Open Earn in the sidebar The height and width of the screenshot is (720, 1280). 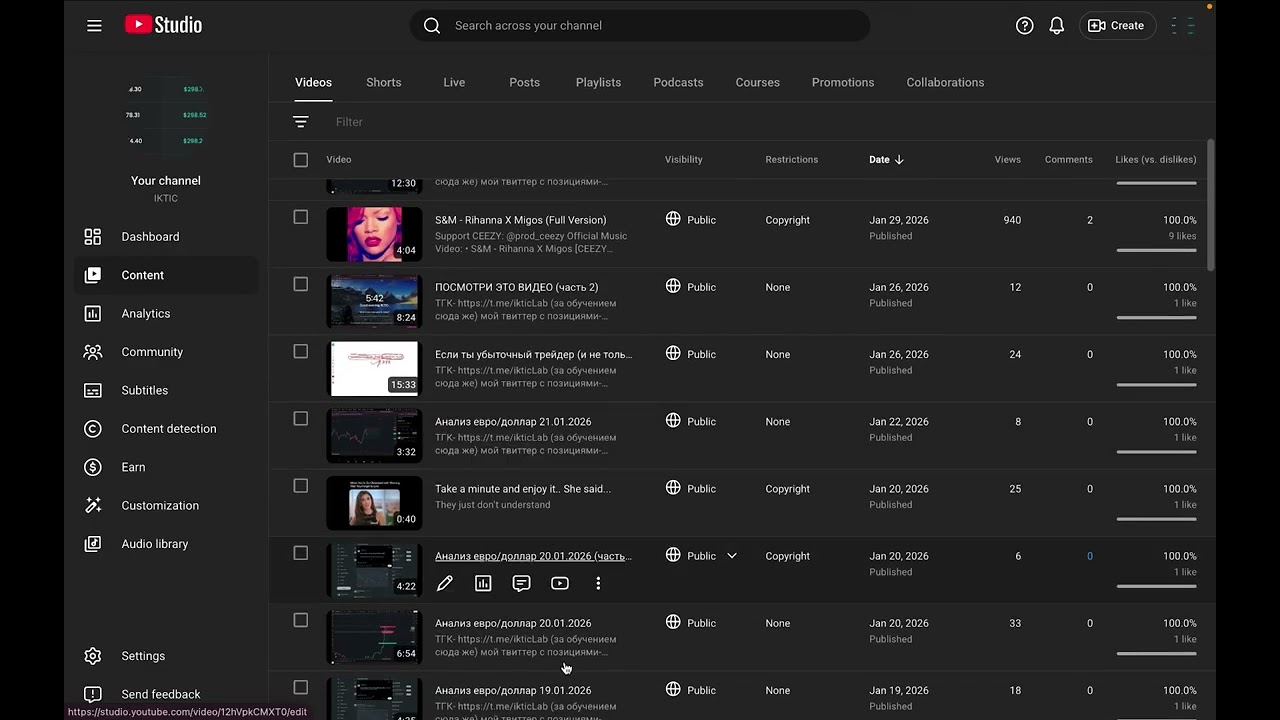[165, 467]
